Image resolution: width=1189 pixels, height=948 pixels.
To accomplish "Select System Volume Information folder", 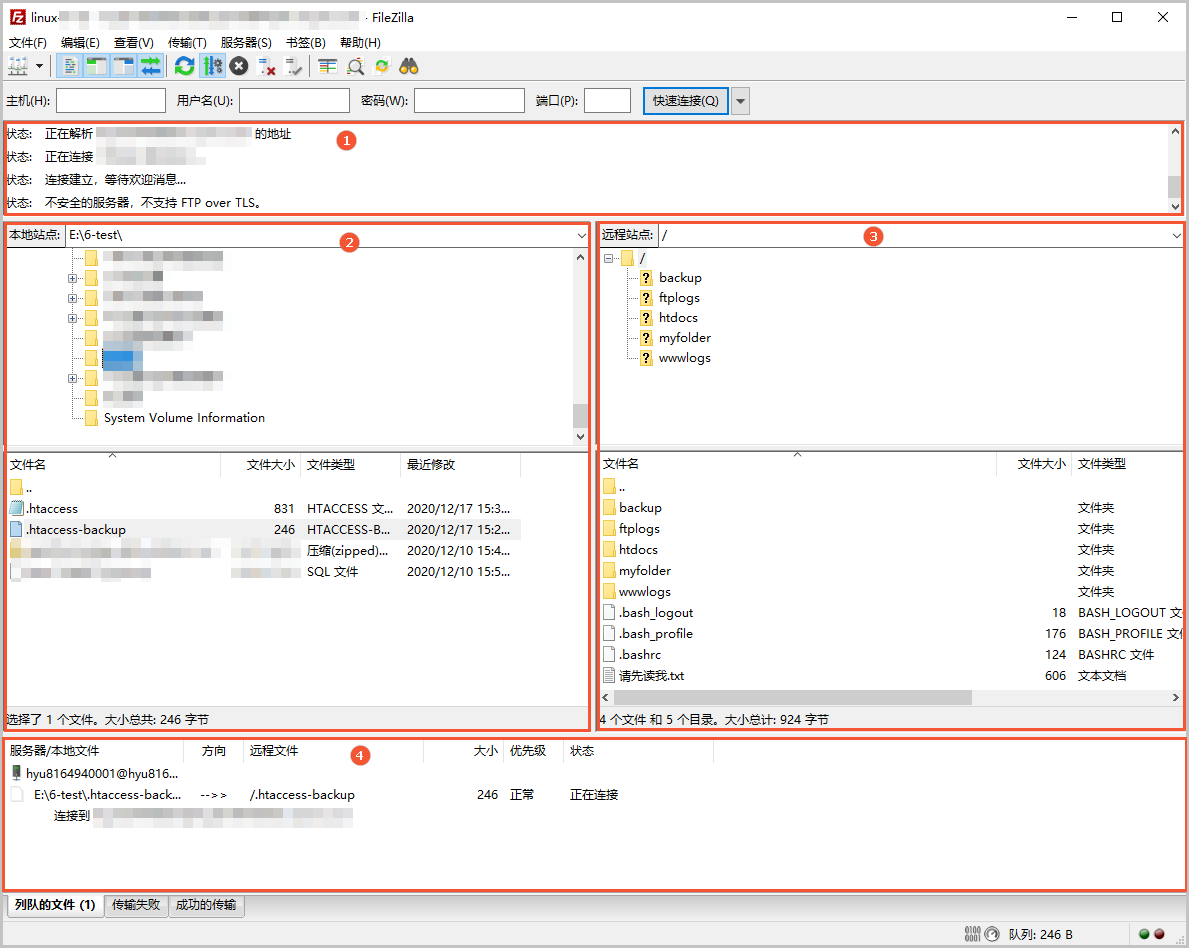I will pos(184,418).
